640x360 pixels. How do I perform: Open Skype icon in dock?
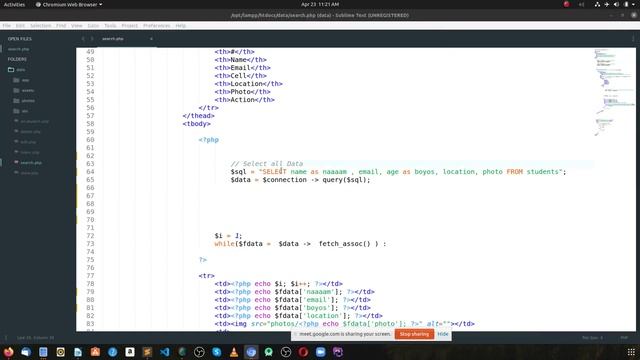pyautogui.click(x=216, y=352)
